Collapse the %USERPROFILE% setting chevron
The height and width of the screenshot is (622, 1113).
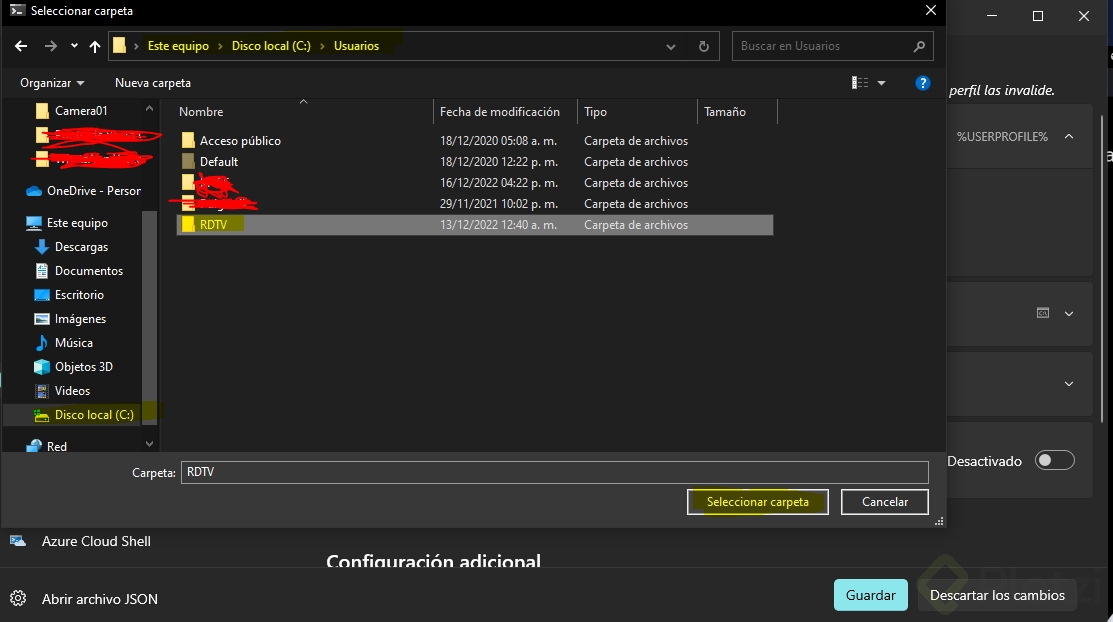(x=1069, y=136)
